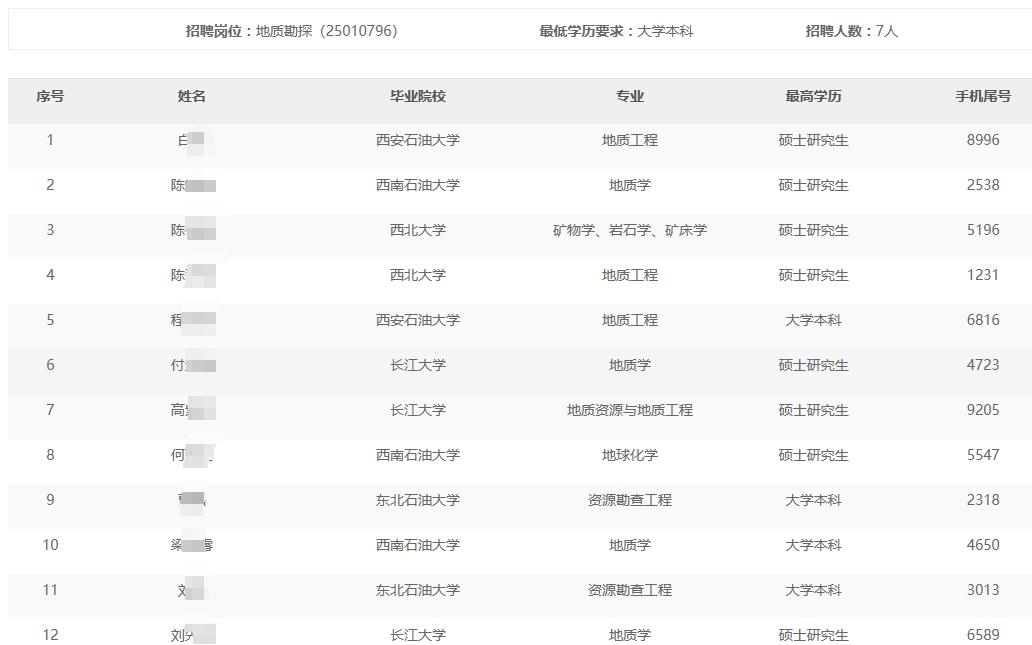Click phone tail number 2538
Viewport: 1032px width, 645px height.
coord(983,185)
